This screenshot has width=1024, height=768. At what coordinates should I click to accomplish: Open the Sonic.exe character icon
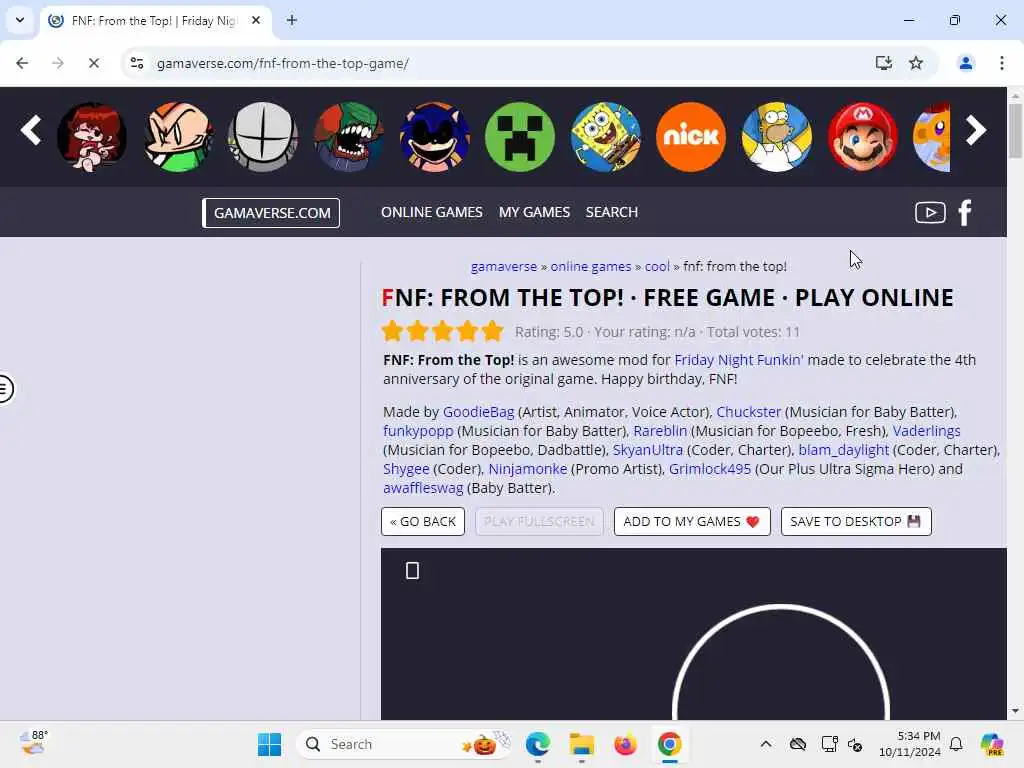[434, 137]
